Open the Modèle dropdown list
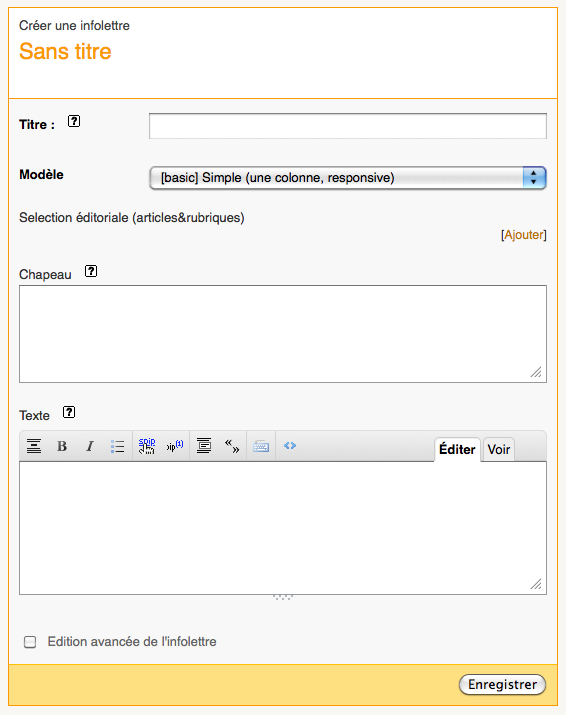 coord(348,178)
